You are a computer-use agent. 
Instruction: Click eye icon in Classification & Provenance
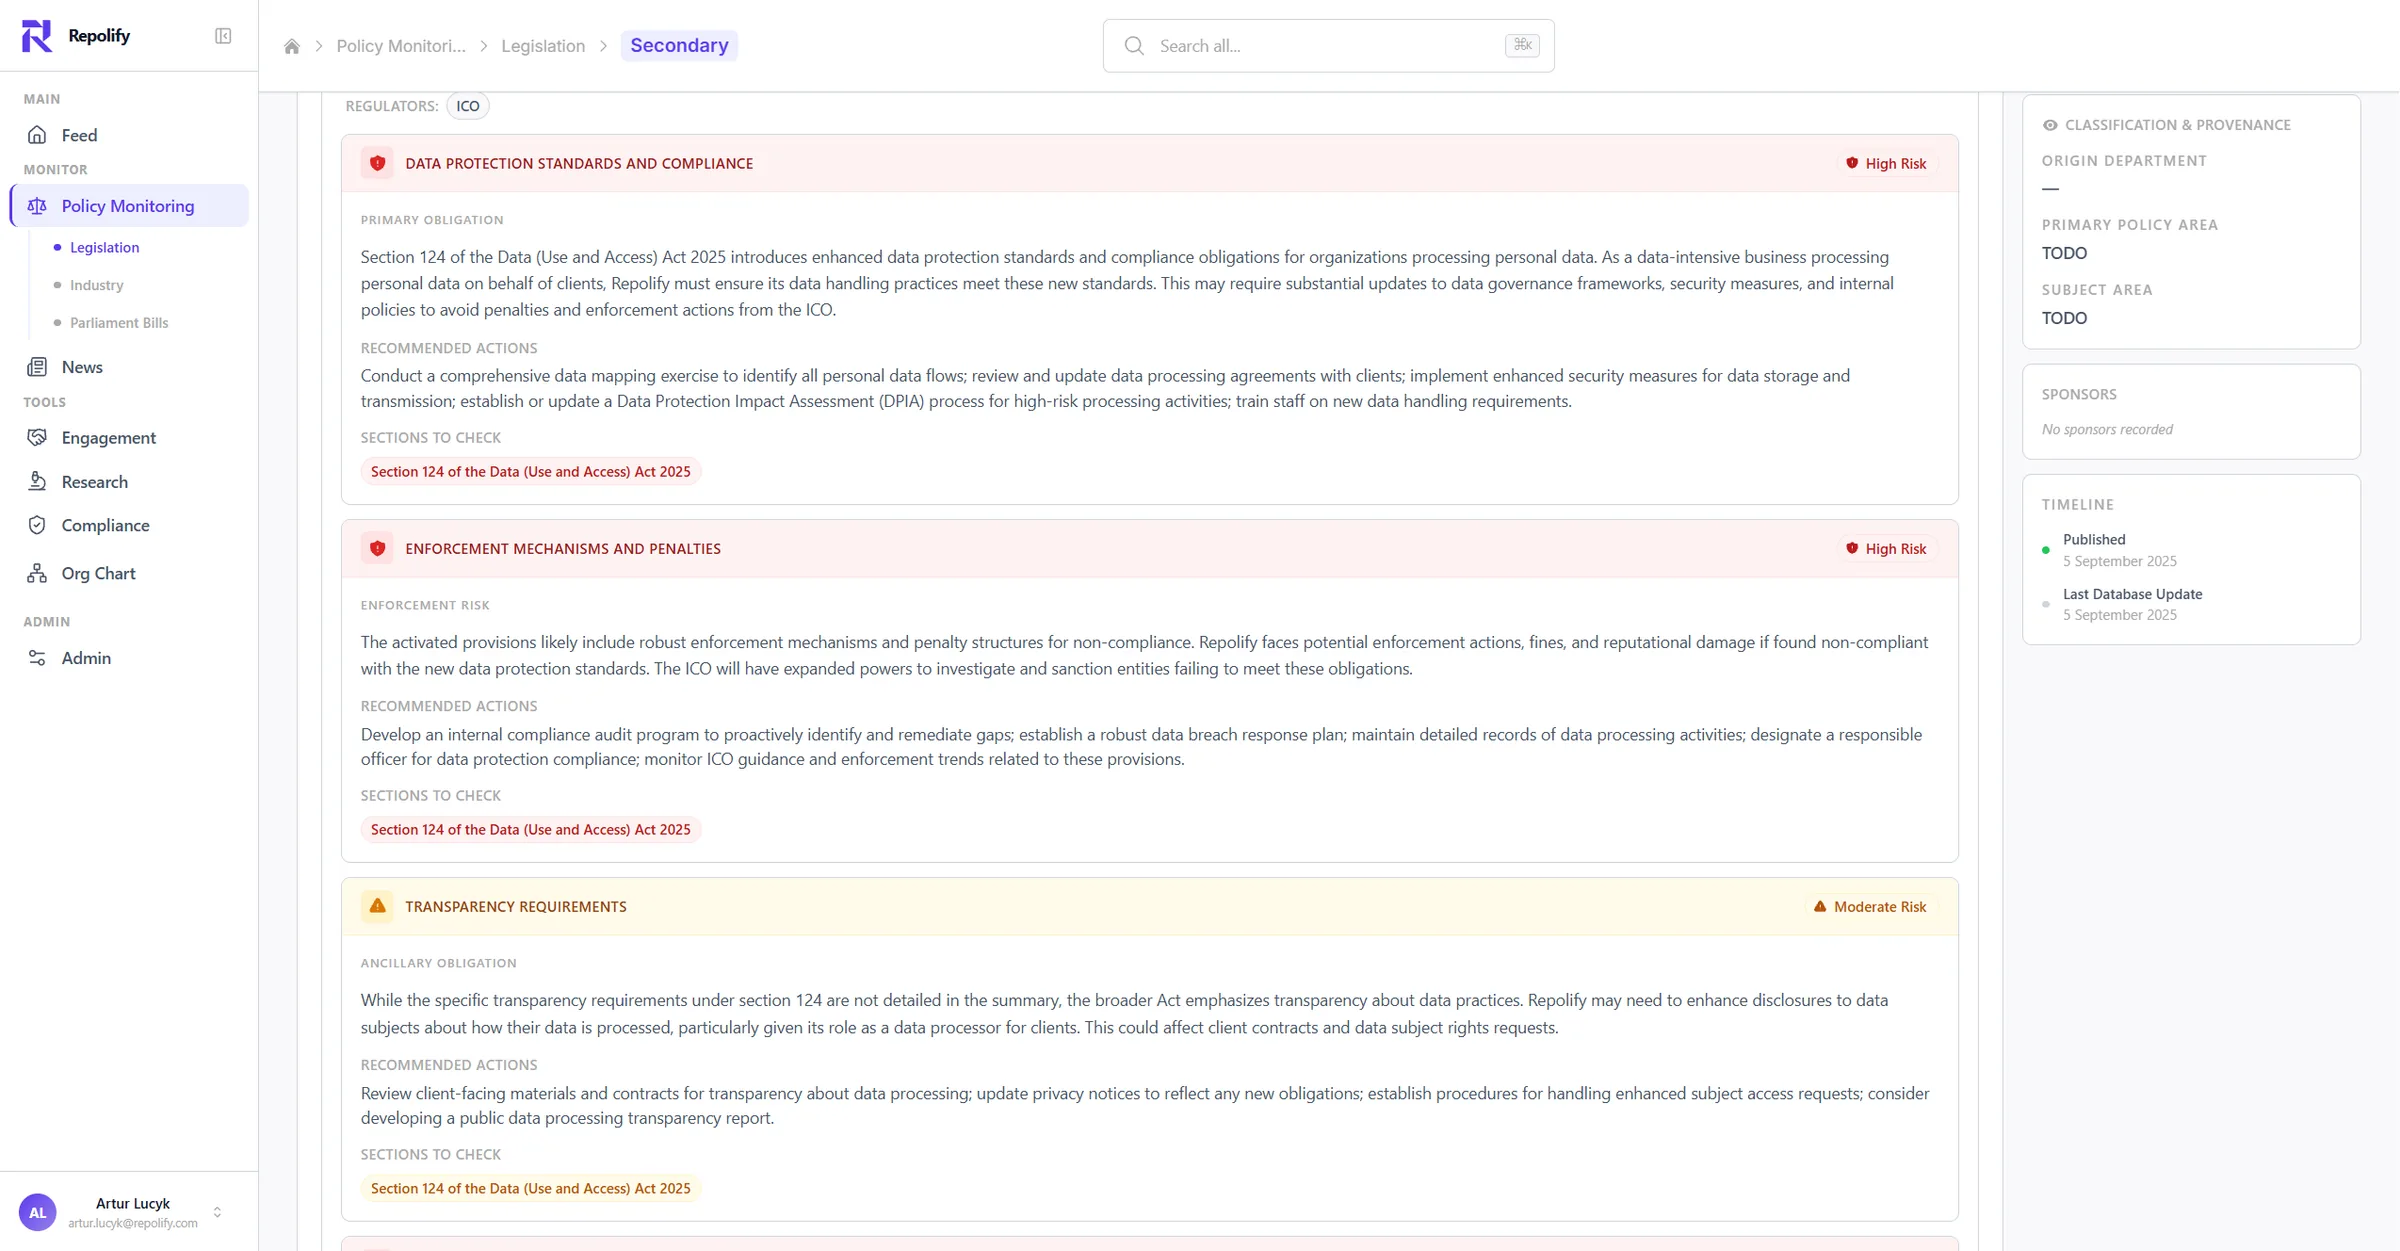coord(2050,125)
